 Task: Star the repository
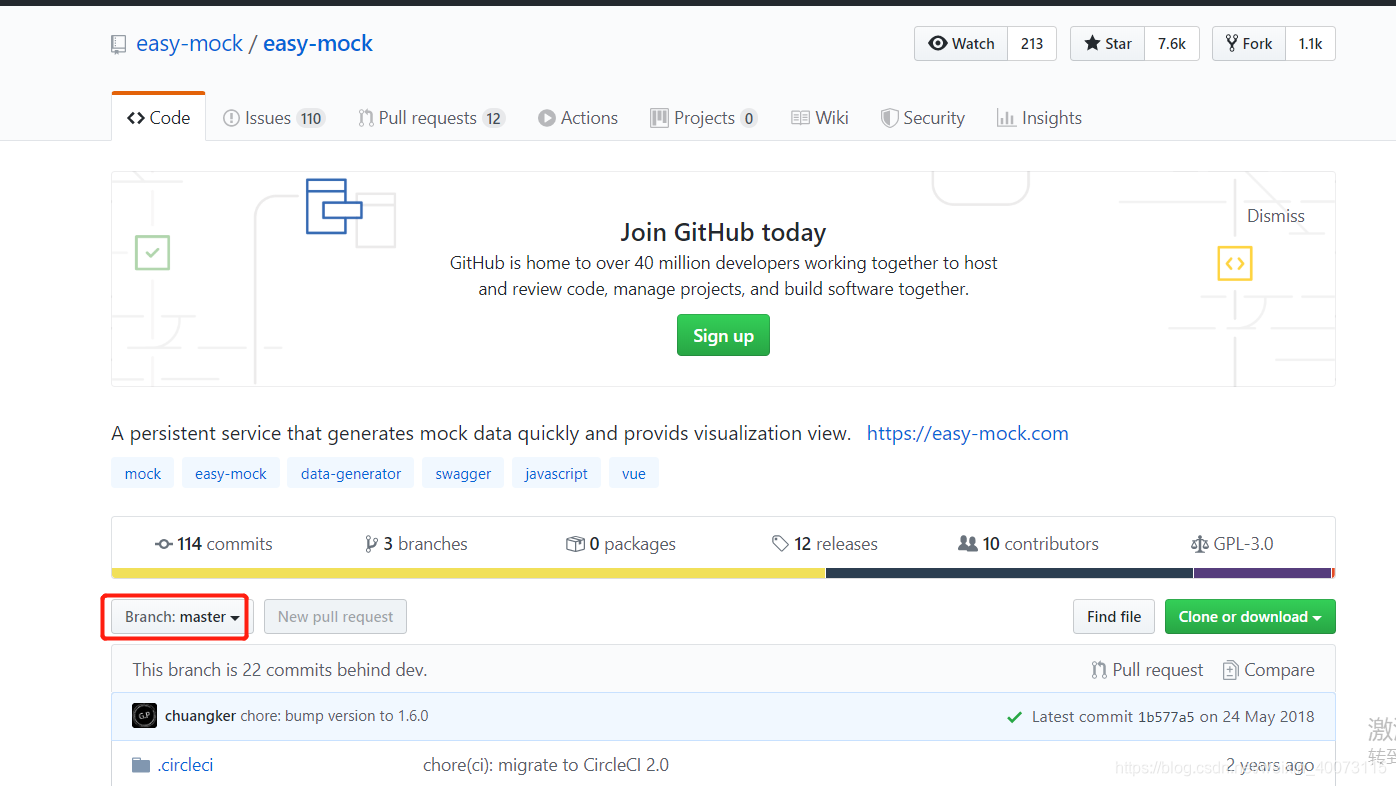[1108, 43]
